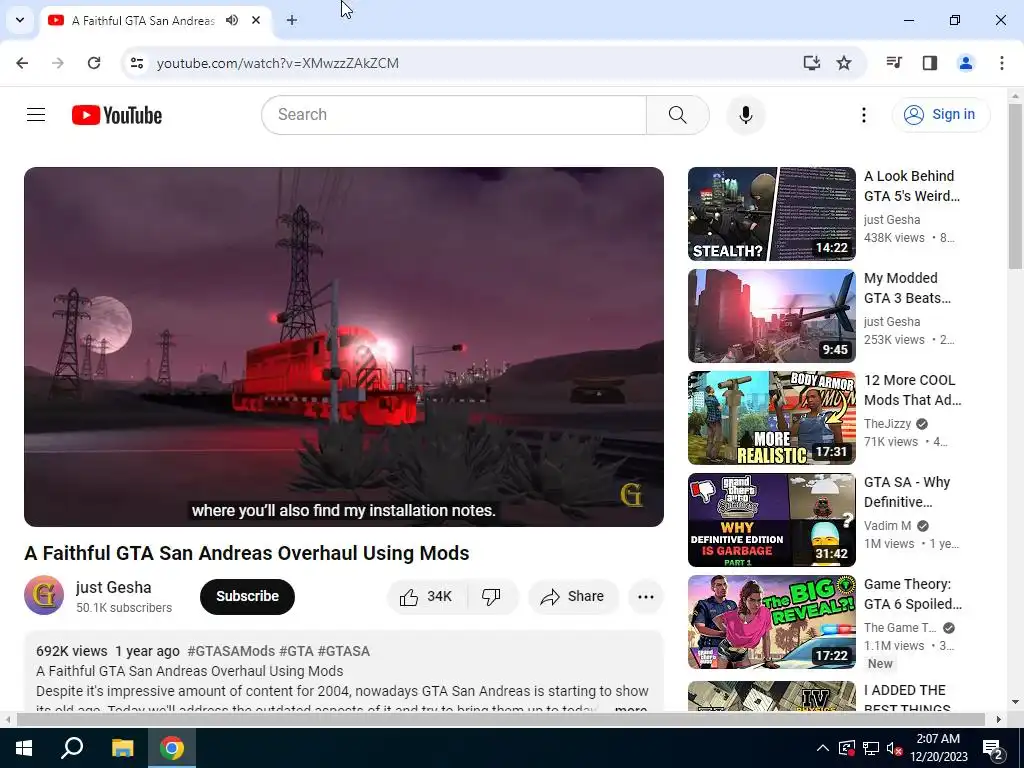Go forward in browser history
The image size is (1024, 768).
pyautogui.click(x=57, y=63)
